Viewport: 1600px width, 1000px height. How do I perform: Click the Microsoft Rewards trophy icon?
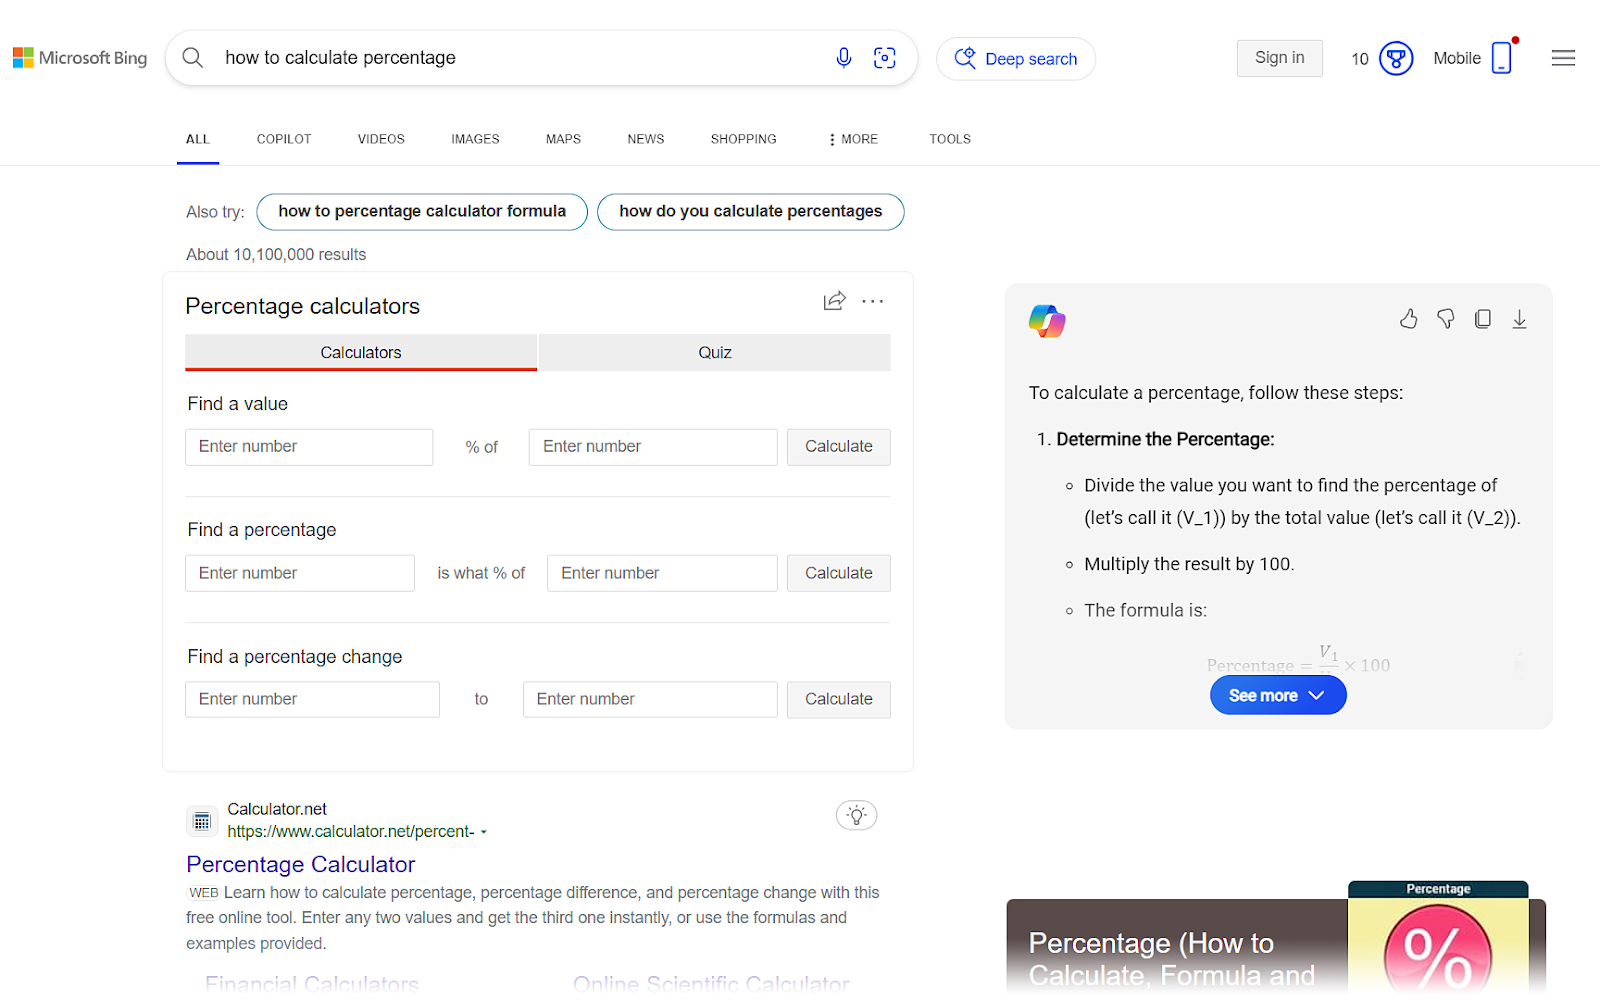1394,58
